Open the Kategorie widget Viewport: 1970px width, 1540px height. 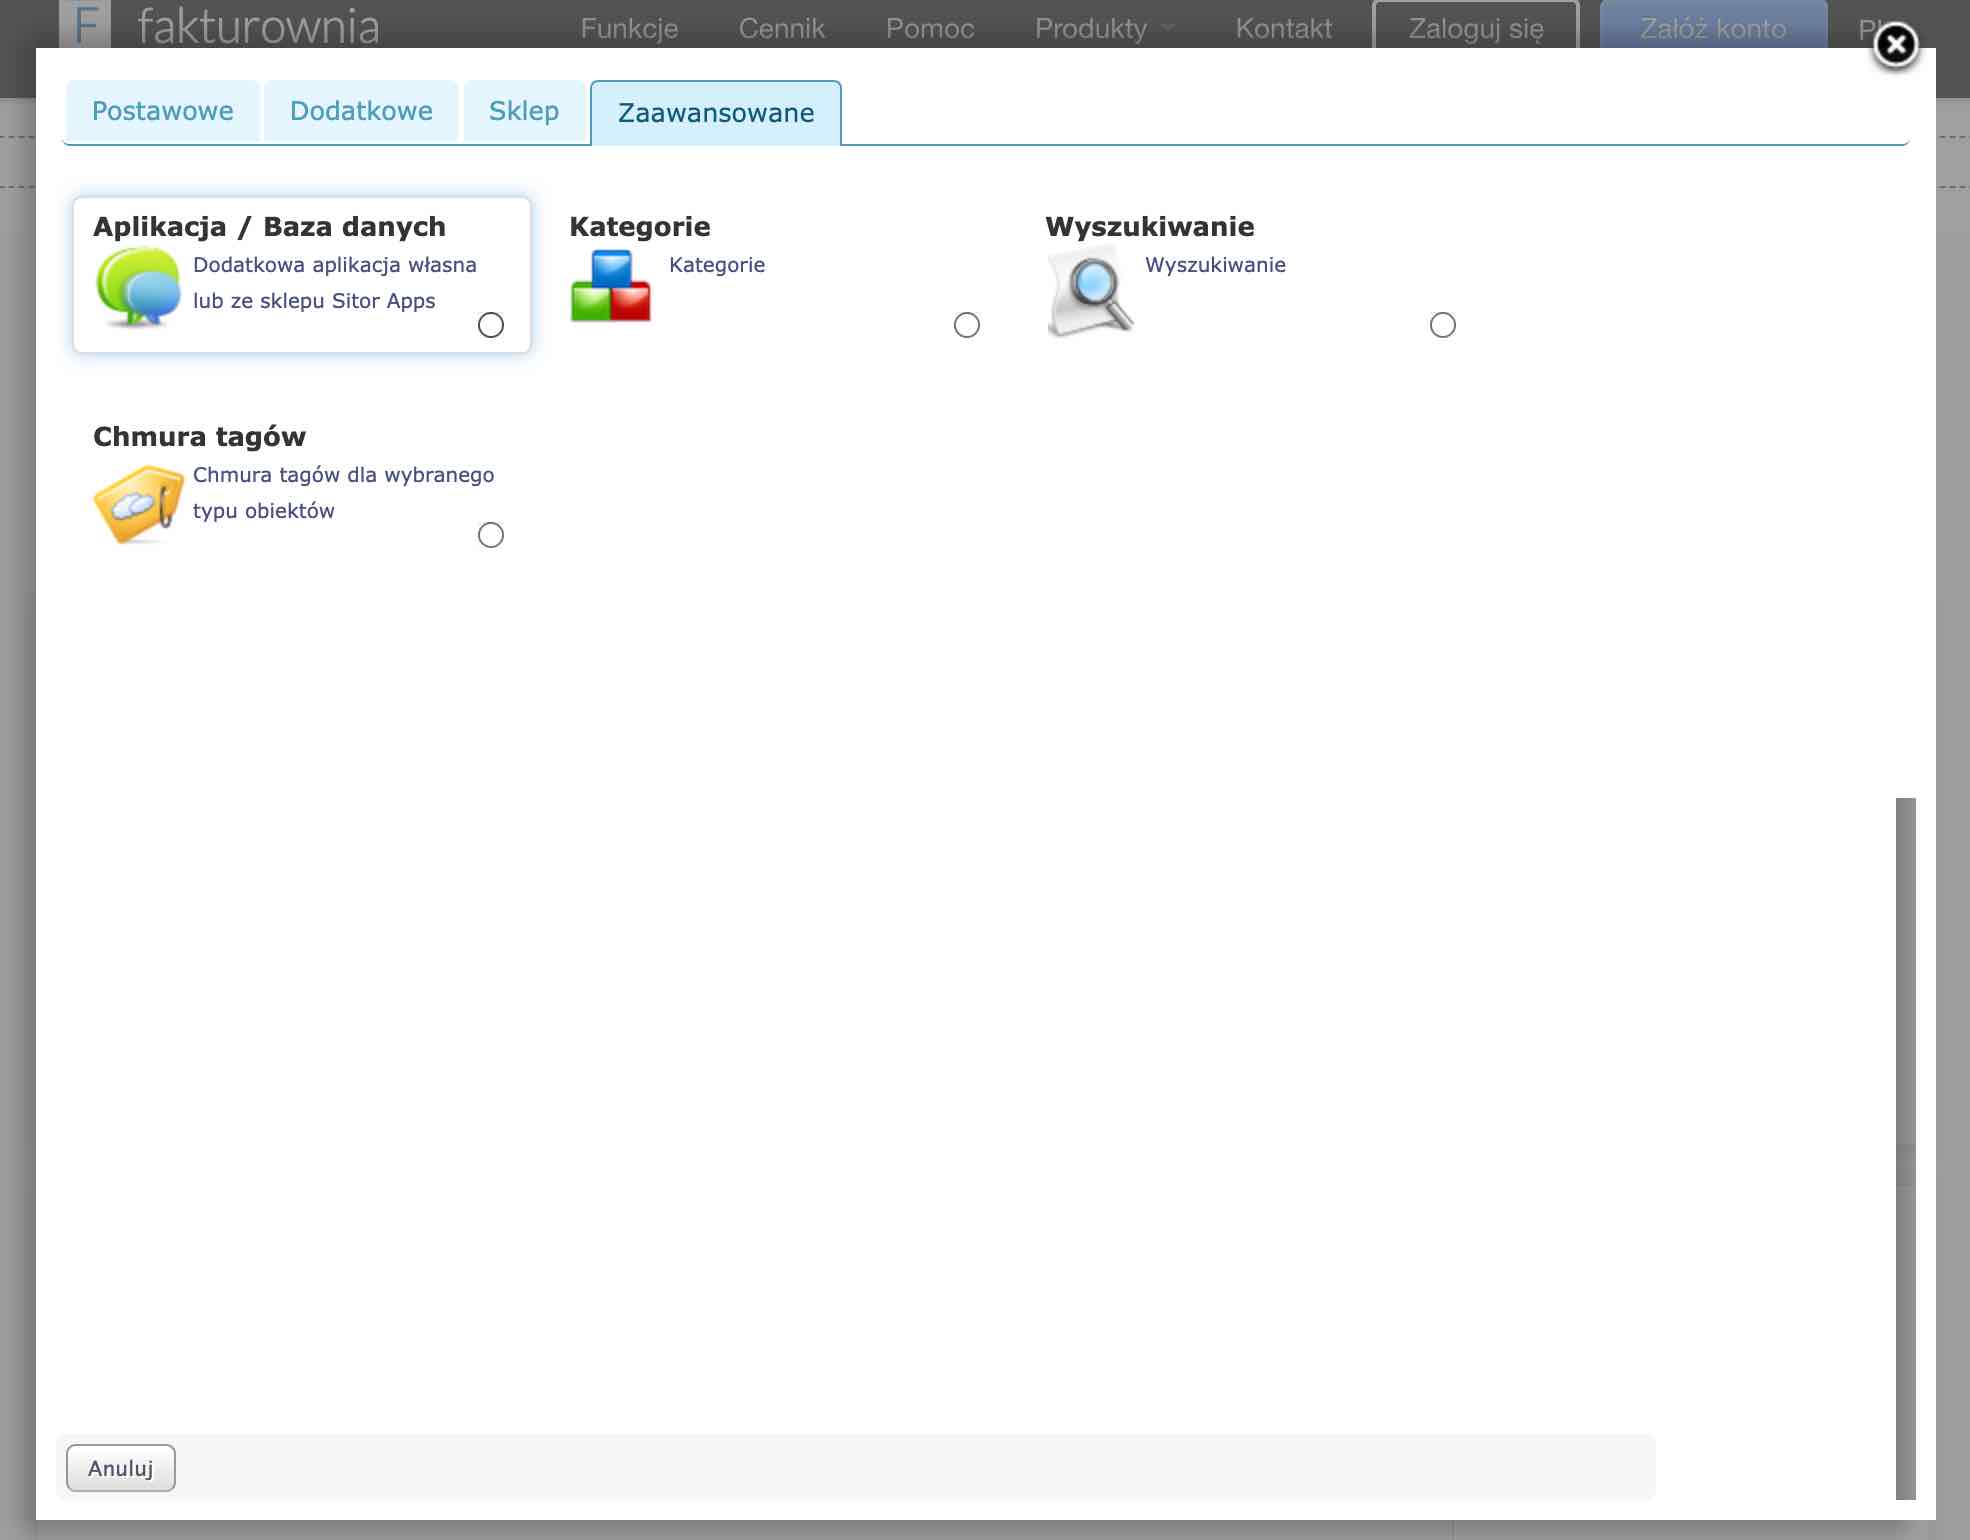pos(716,265)
